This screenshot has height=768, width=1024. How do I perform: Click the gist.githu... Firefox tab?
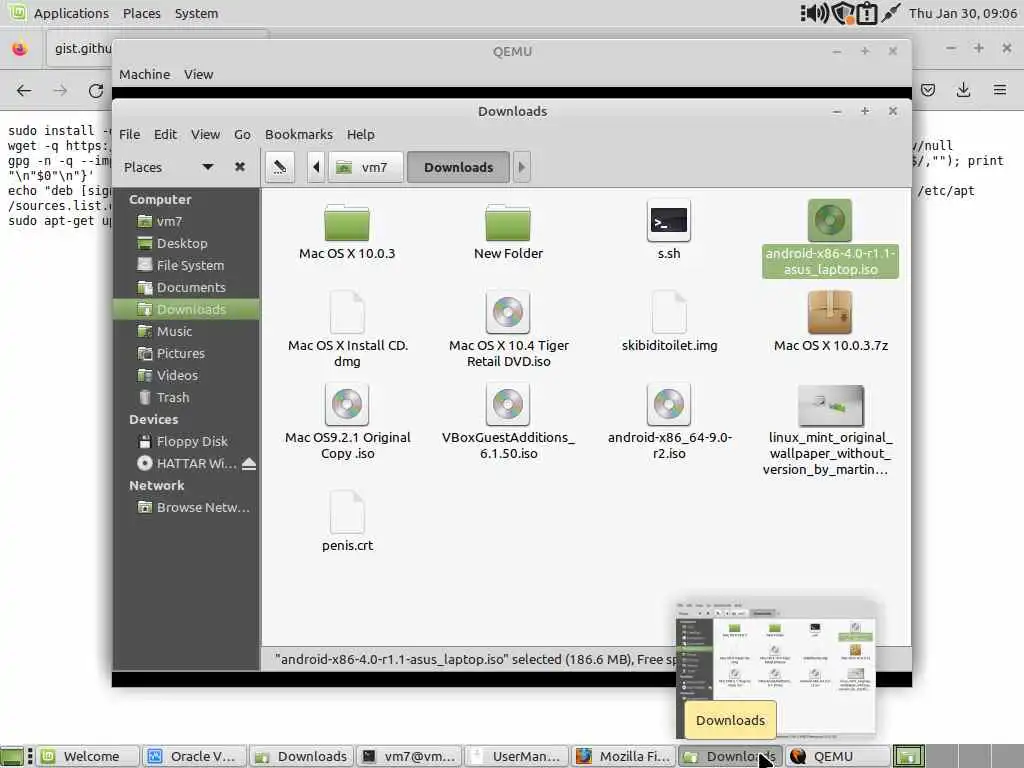tap(82, 48)
